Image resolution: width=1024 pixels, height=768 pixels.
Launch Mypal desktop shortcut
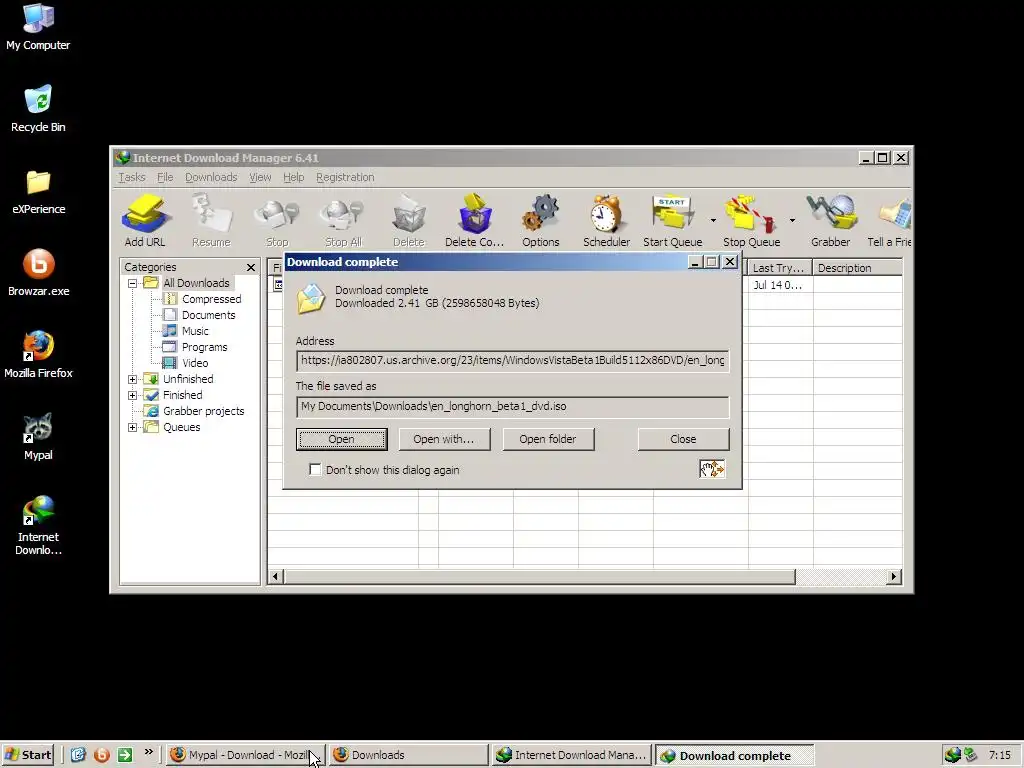tap(38, 437)
